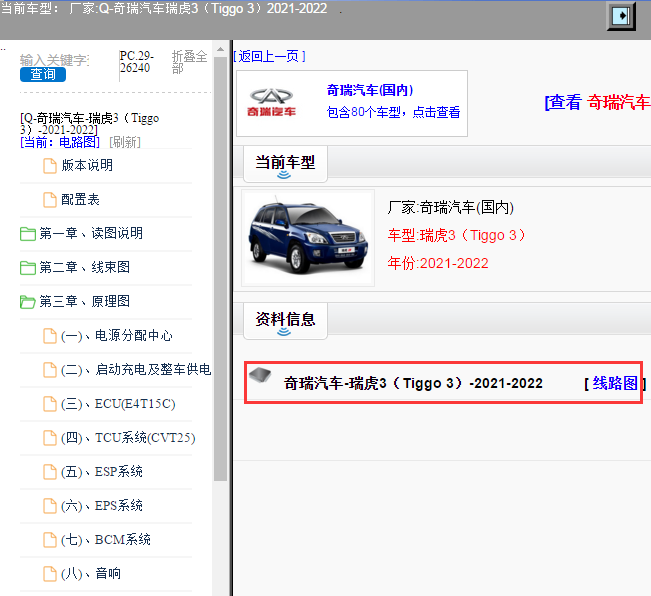Collapse all via 折叠全部 link

point(189,62)
